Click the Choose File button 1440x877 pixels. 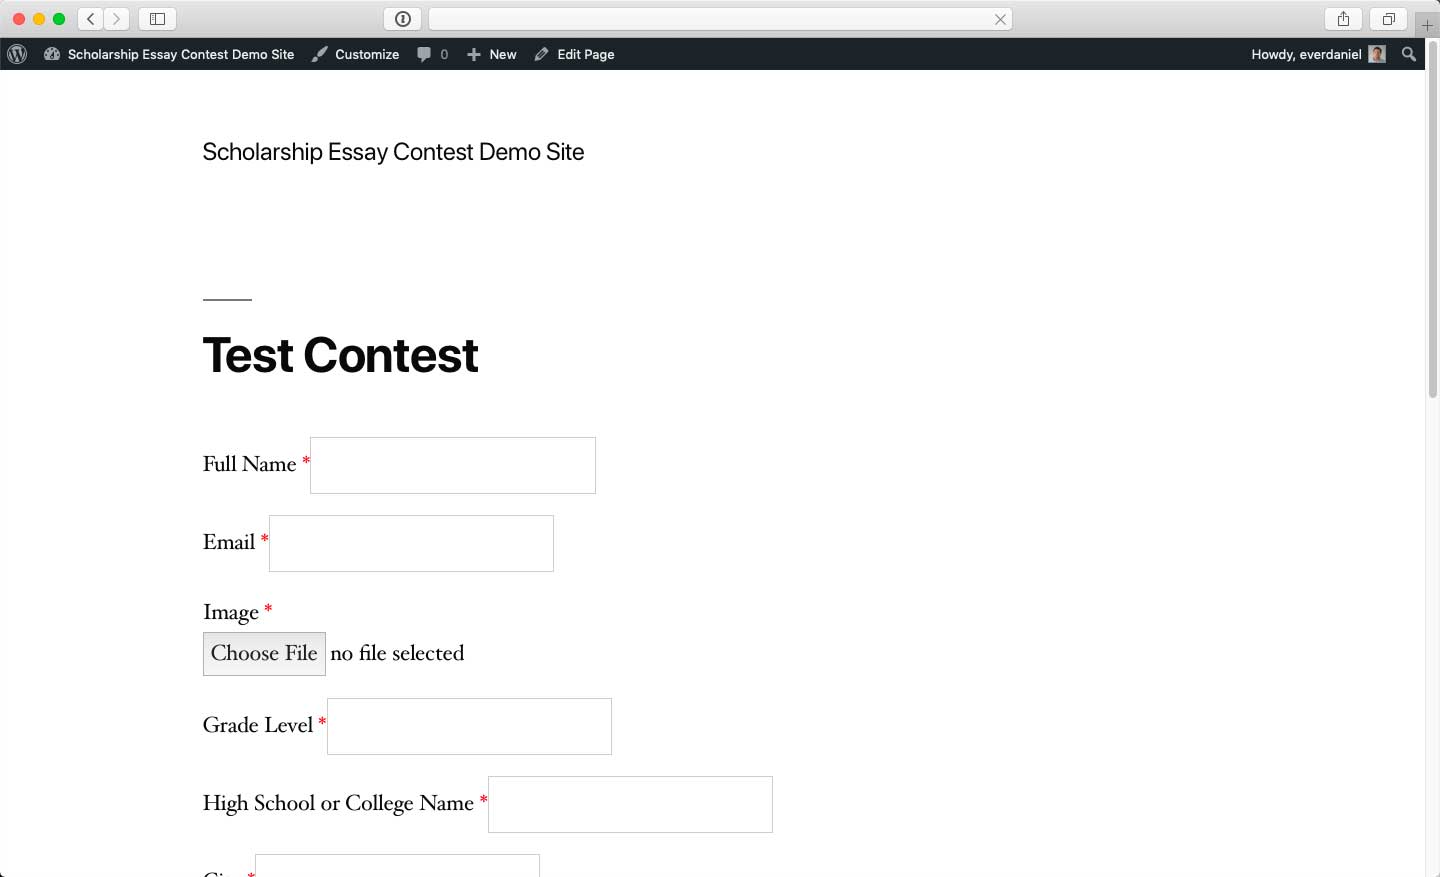(264, 654)
